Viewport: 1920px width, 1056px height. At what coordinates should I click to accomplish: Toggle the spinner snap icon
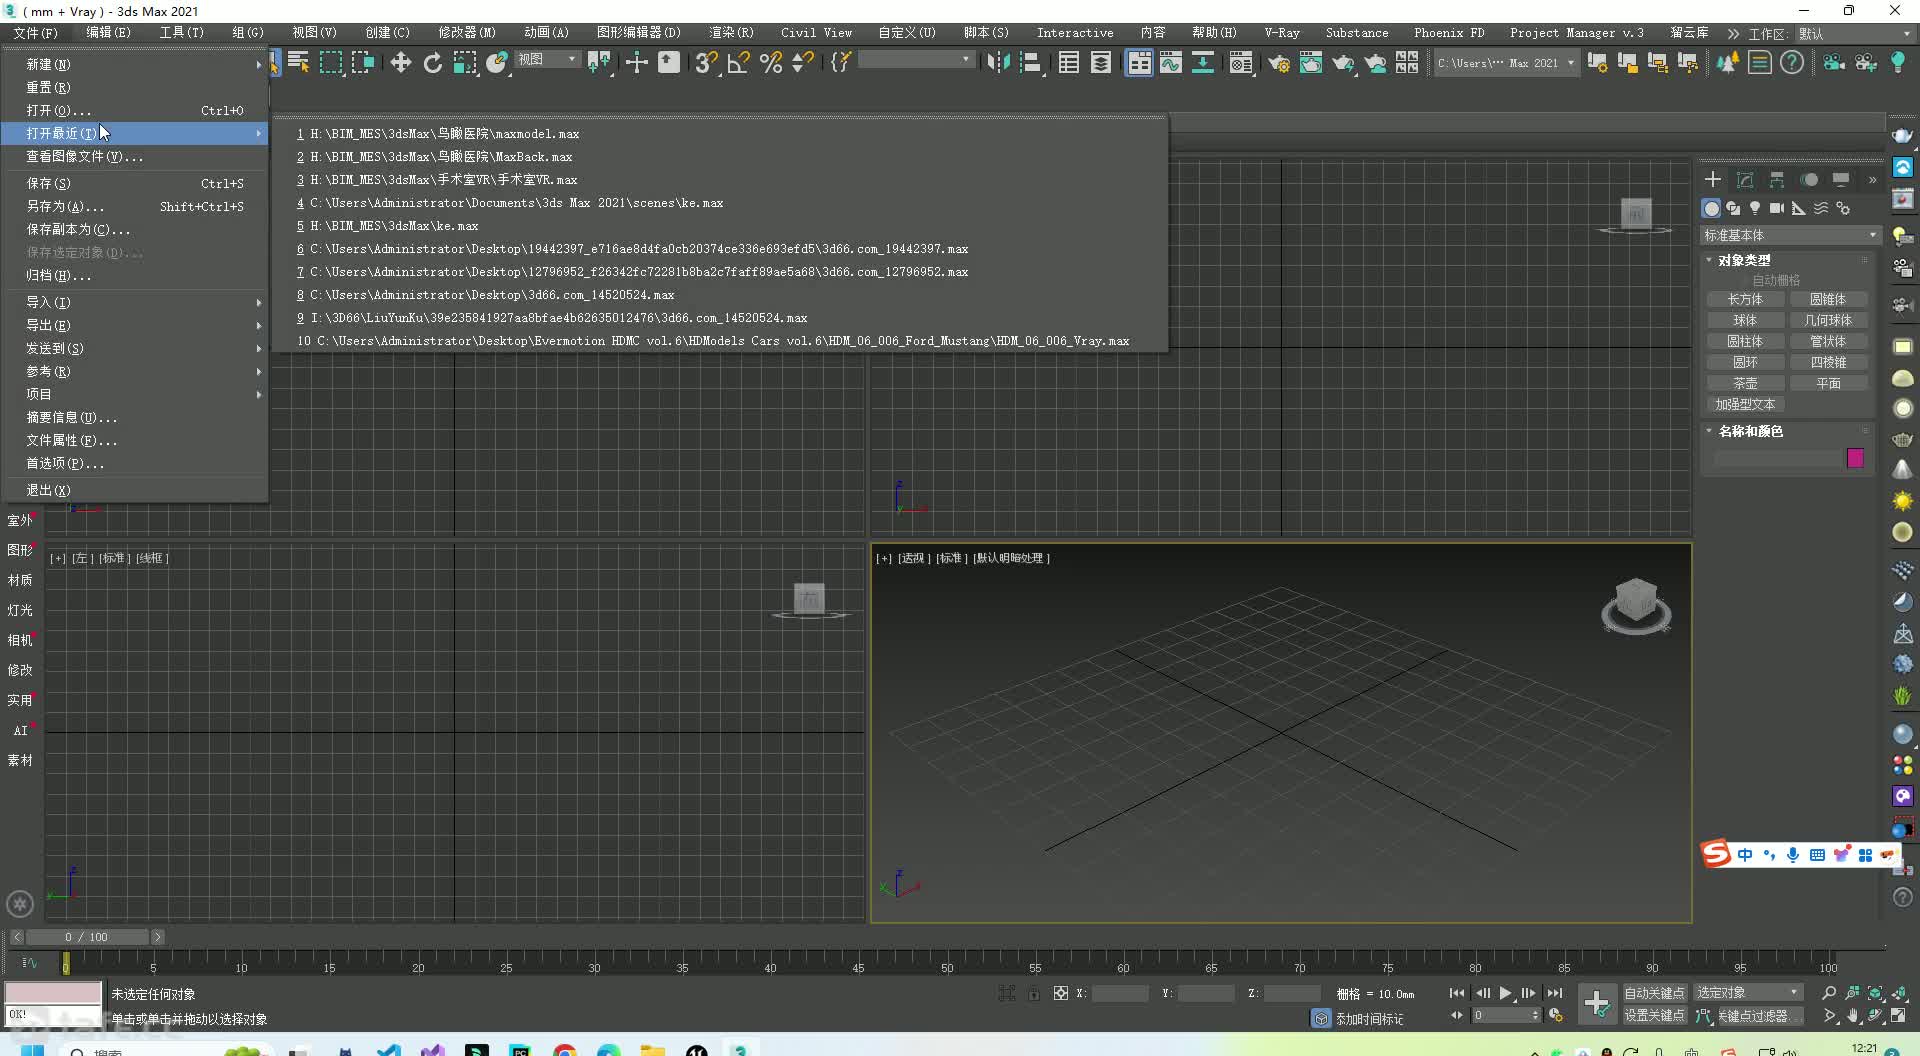[x=802, y=63]
